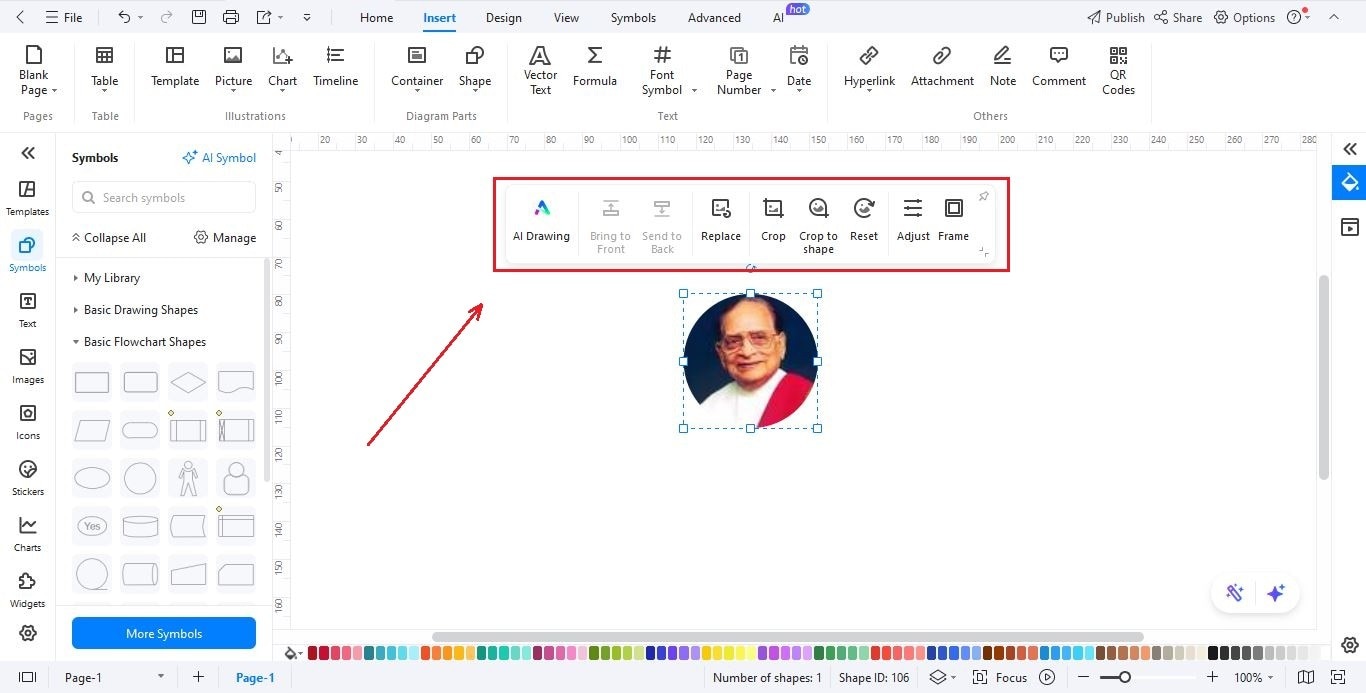
Task: Select the AI Drawing tool
Action: (541, 220)
